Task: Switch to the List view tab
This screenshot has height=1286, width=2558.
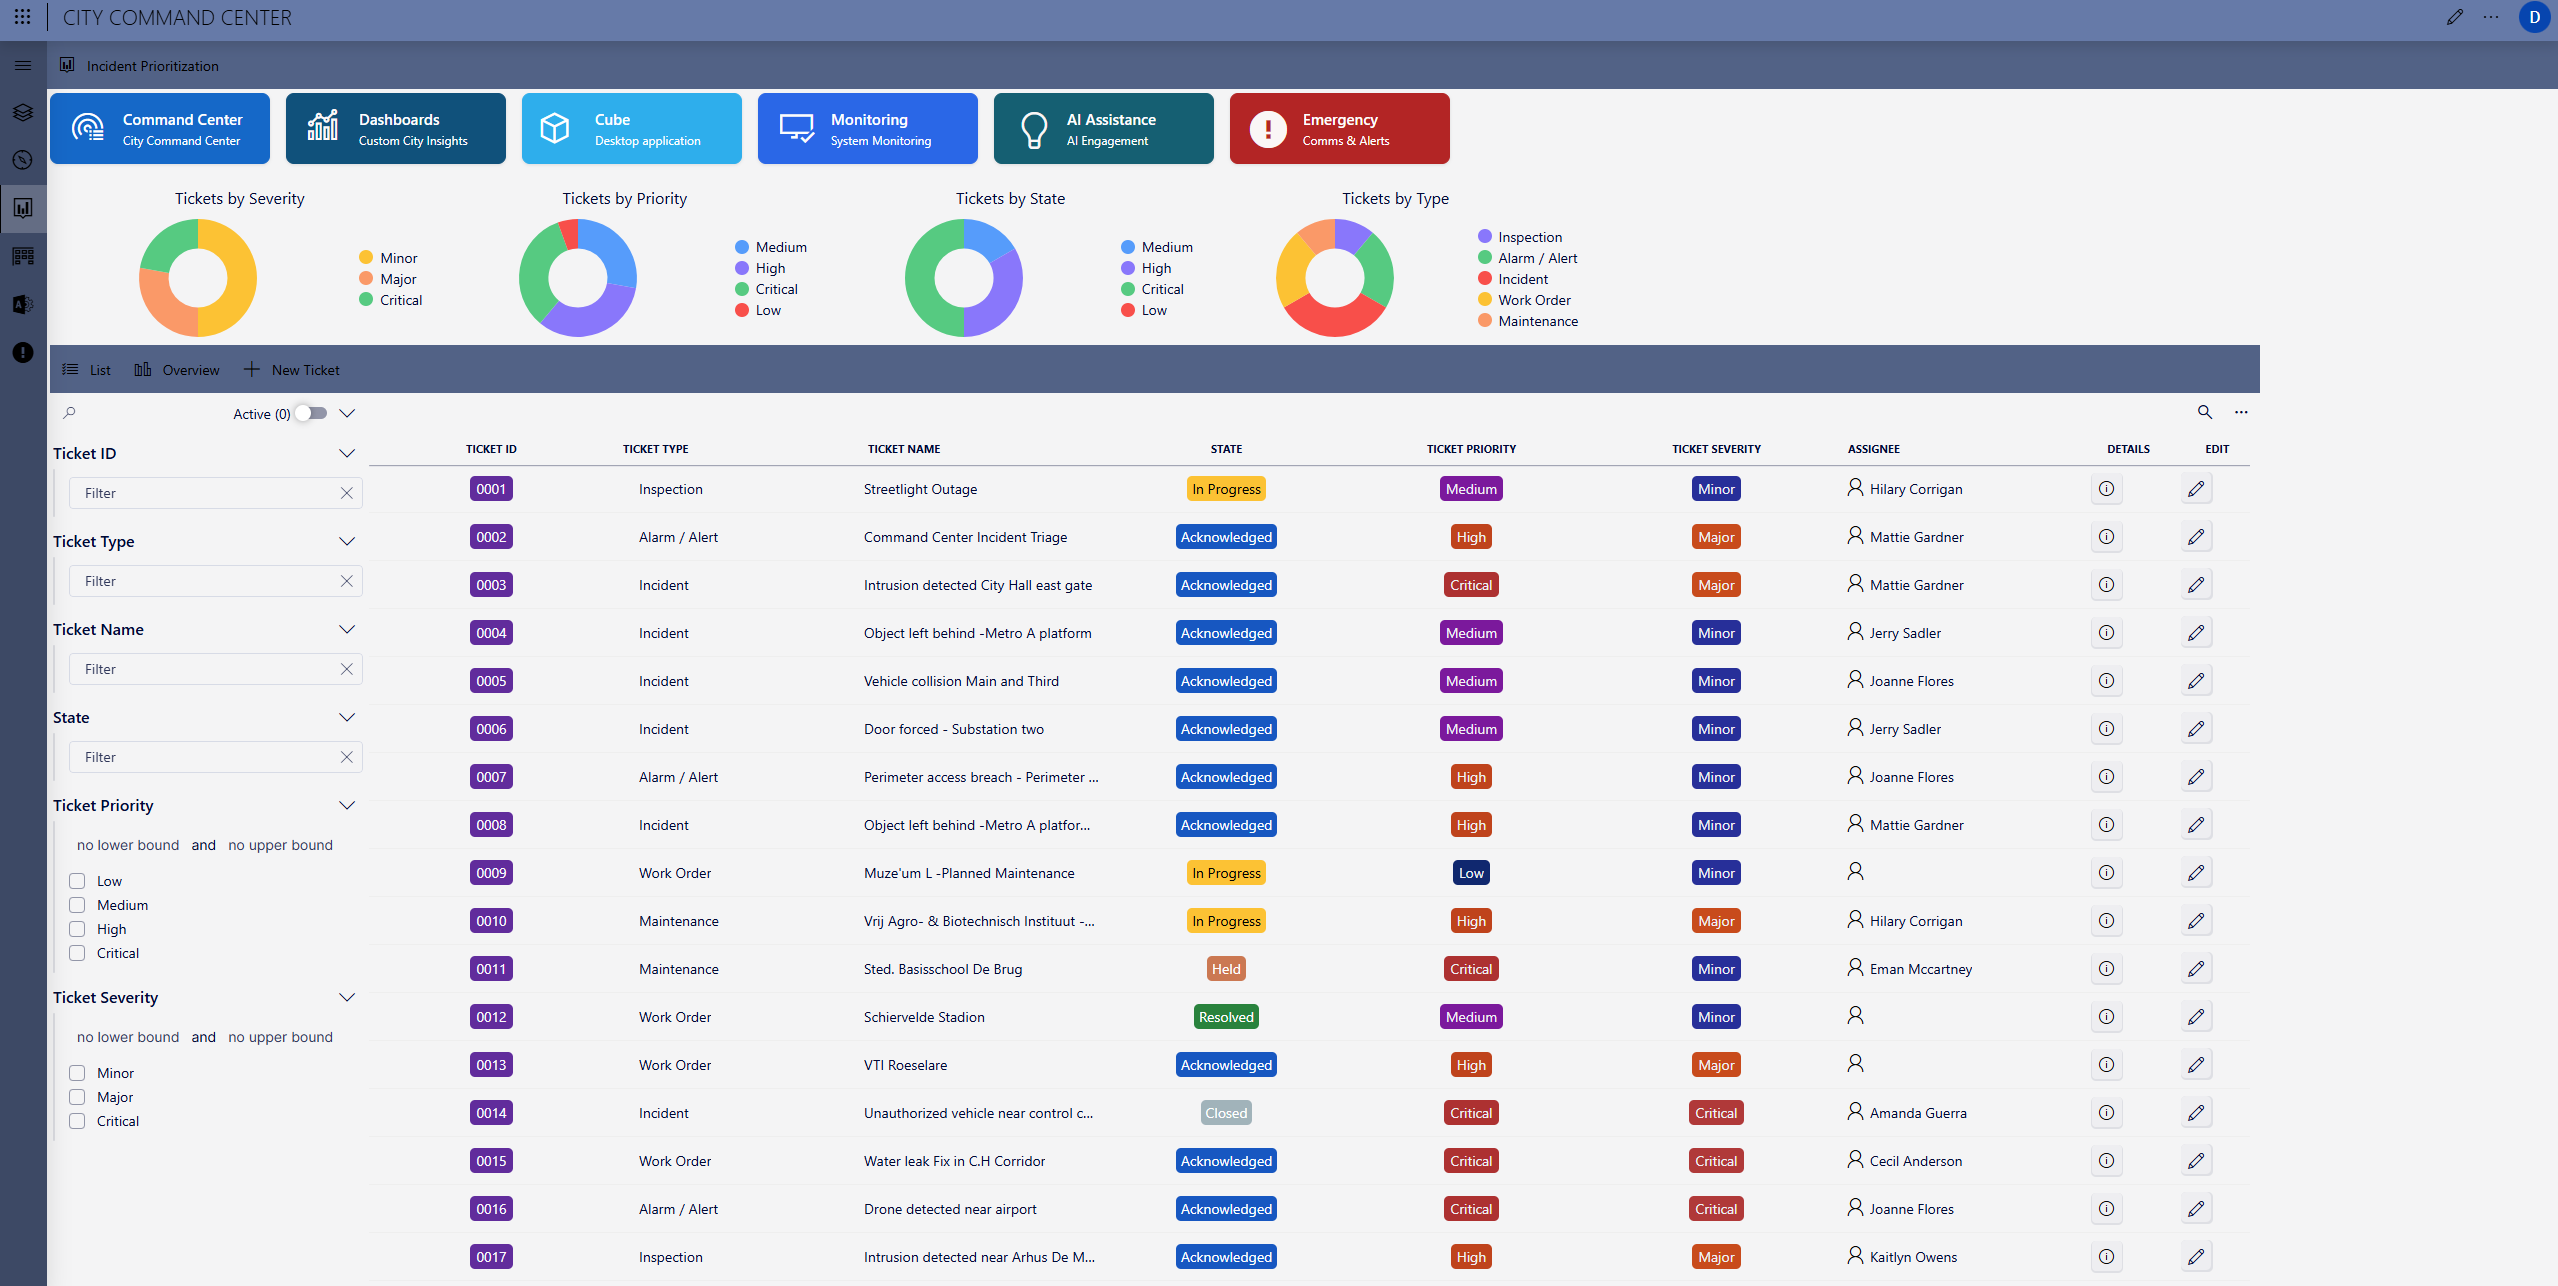Action: point(87,370)
